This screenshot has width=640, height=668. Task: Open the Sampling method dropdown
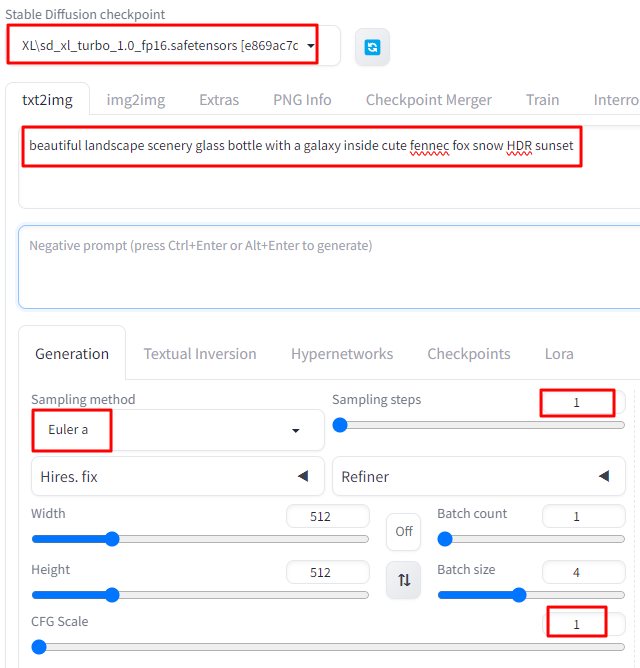tap(178, 430)
